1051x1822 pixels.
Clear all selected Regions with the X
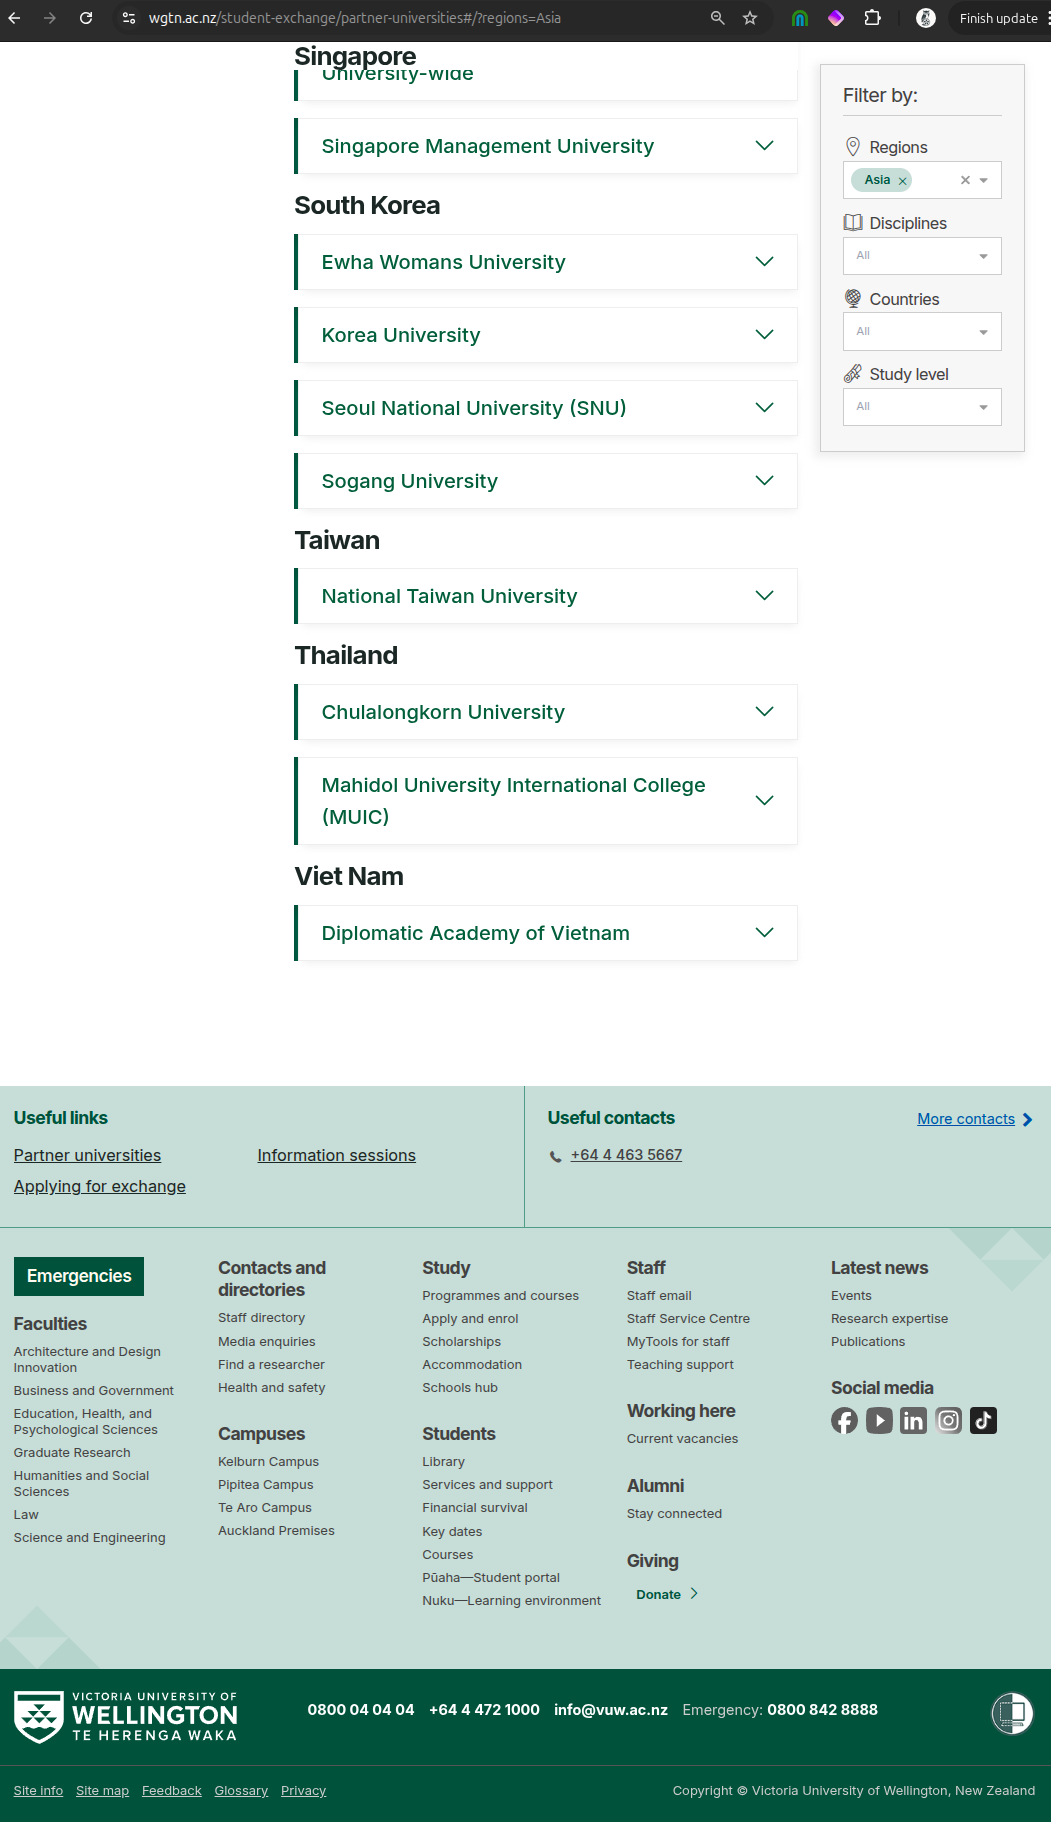965,180
